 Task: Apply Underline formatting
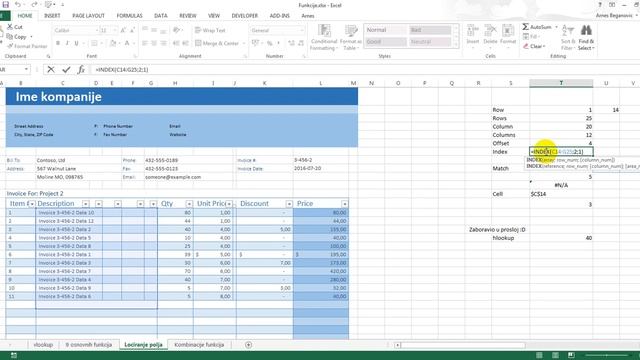[x=76, y=43]
